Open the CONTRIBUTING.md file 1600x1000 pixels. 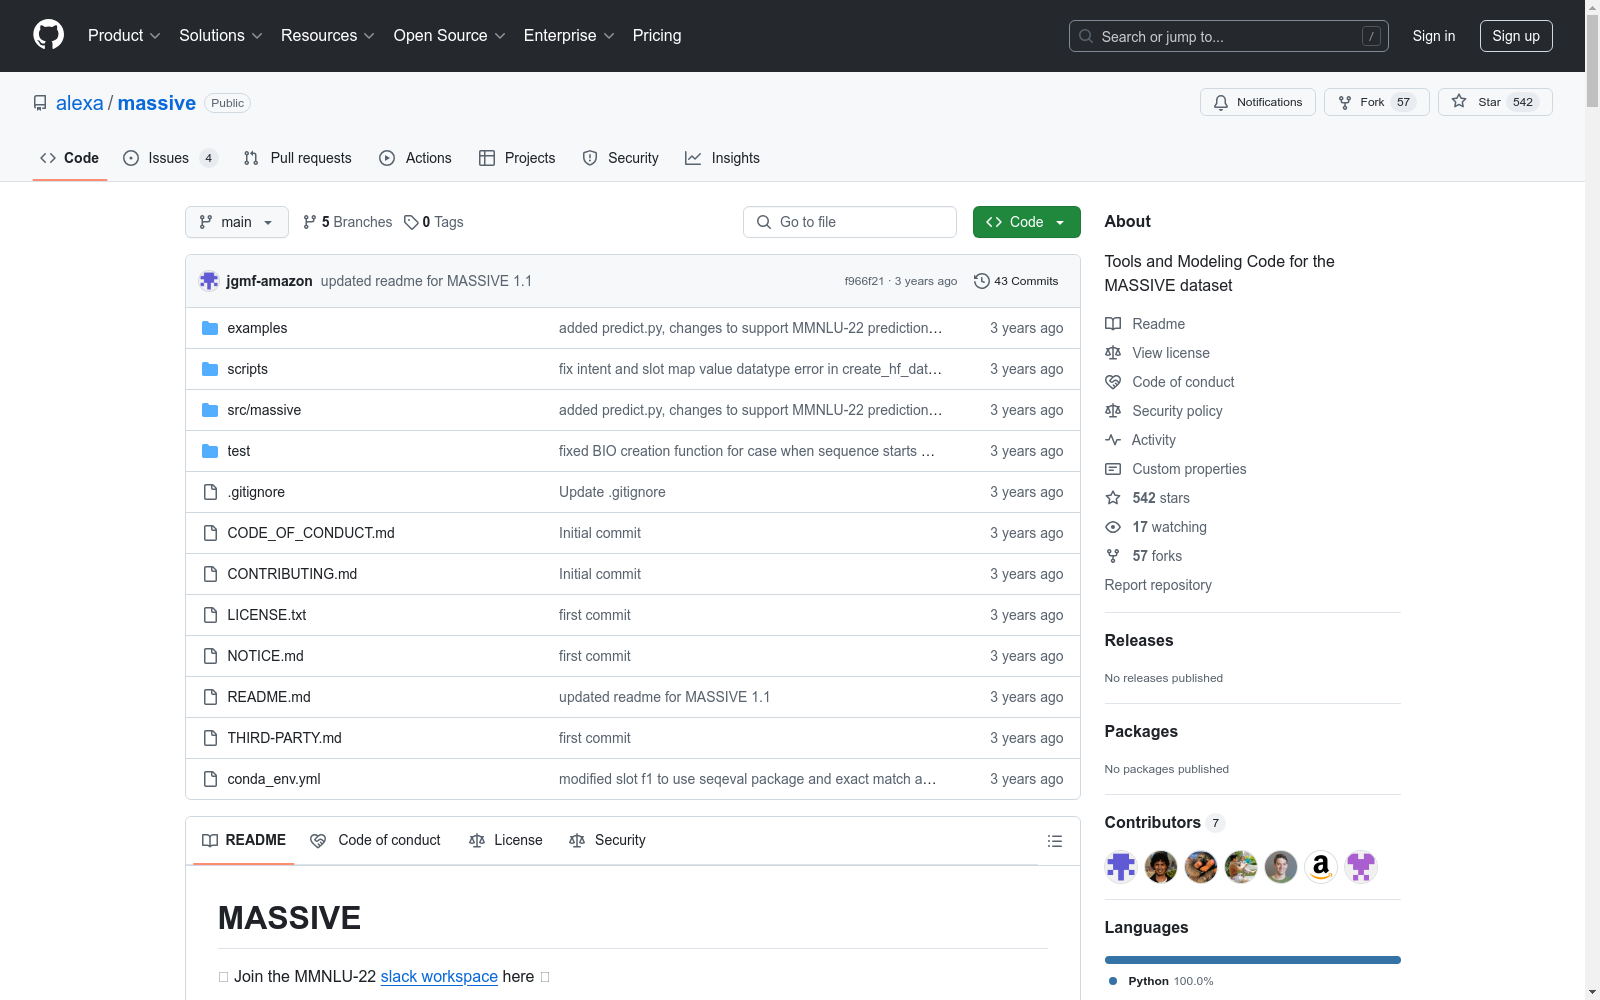[292, 574]
